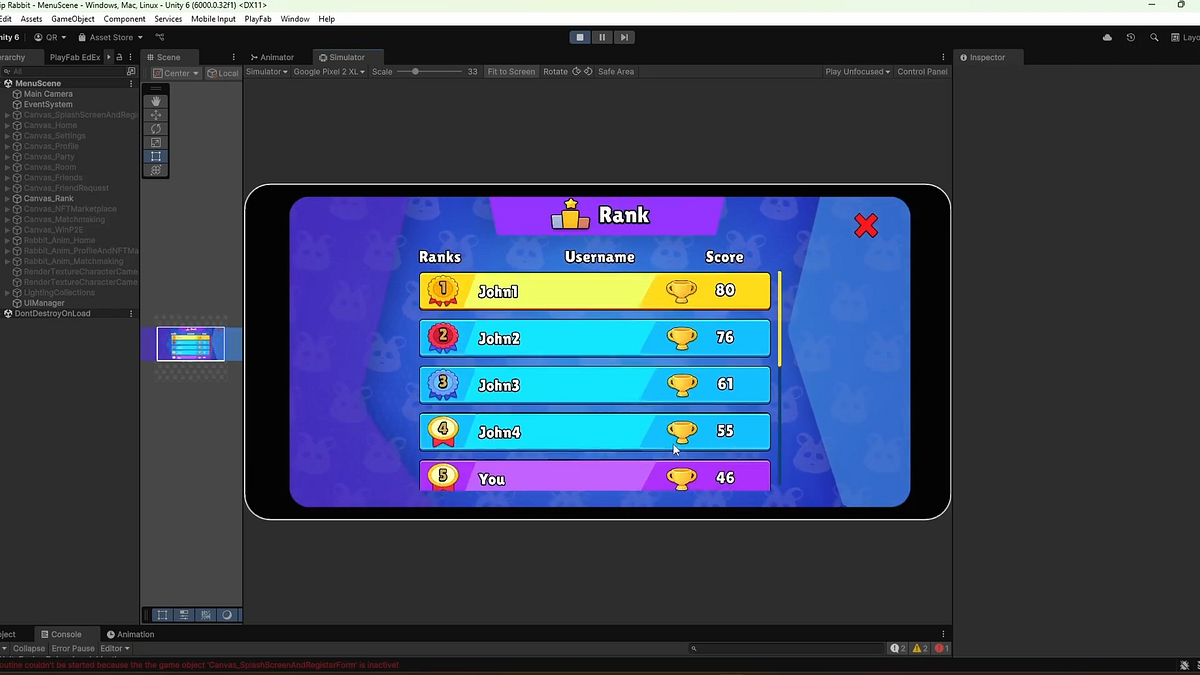Toggle the Pause button in the toolbar
This screenshot has width=1200, height=675.
(601, 37)
